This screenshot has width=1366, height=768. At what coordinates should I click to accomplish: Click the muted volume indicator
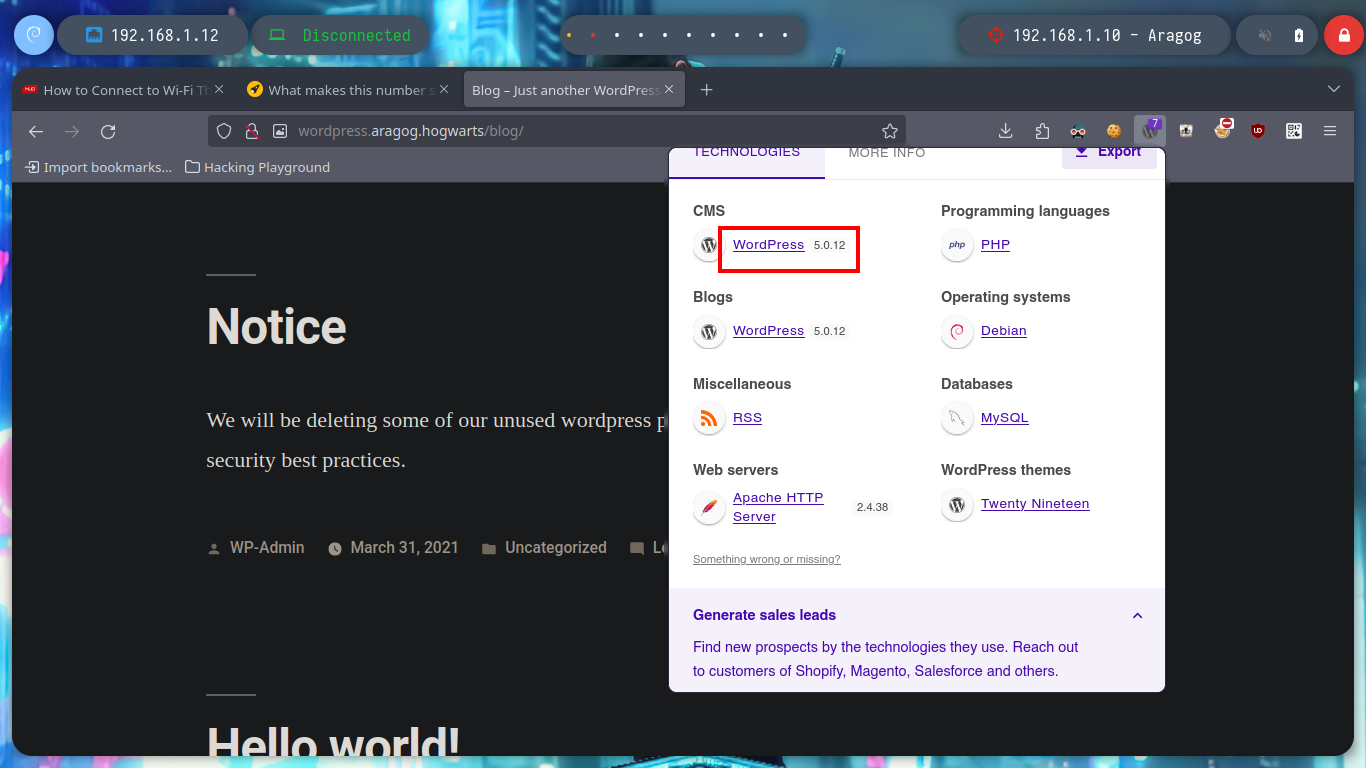(x=1265, y=35)
